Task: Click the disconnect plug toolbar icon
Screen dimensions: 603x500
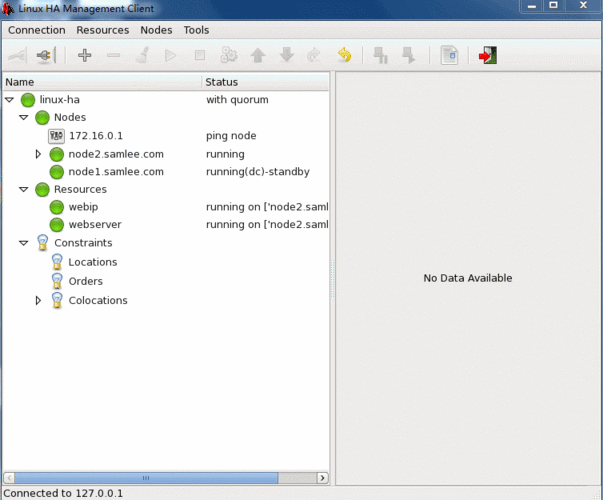Action: (45, 56)
